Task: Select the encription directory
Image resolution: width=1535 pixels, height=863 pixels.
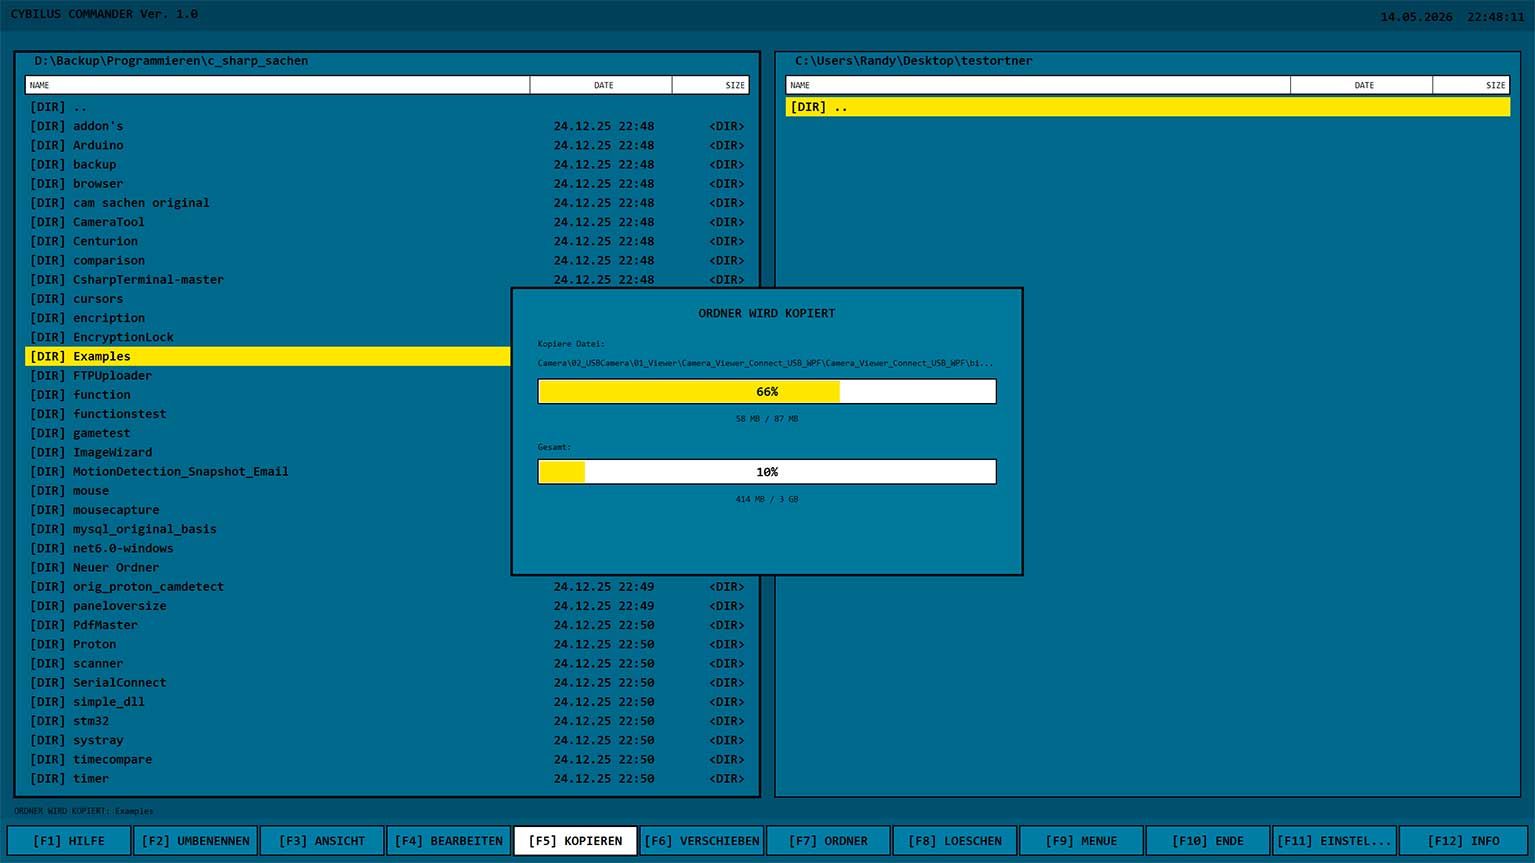Action: click(268, 318)
